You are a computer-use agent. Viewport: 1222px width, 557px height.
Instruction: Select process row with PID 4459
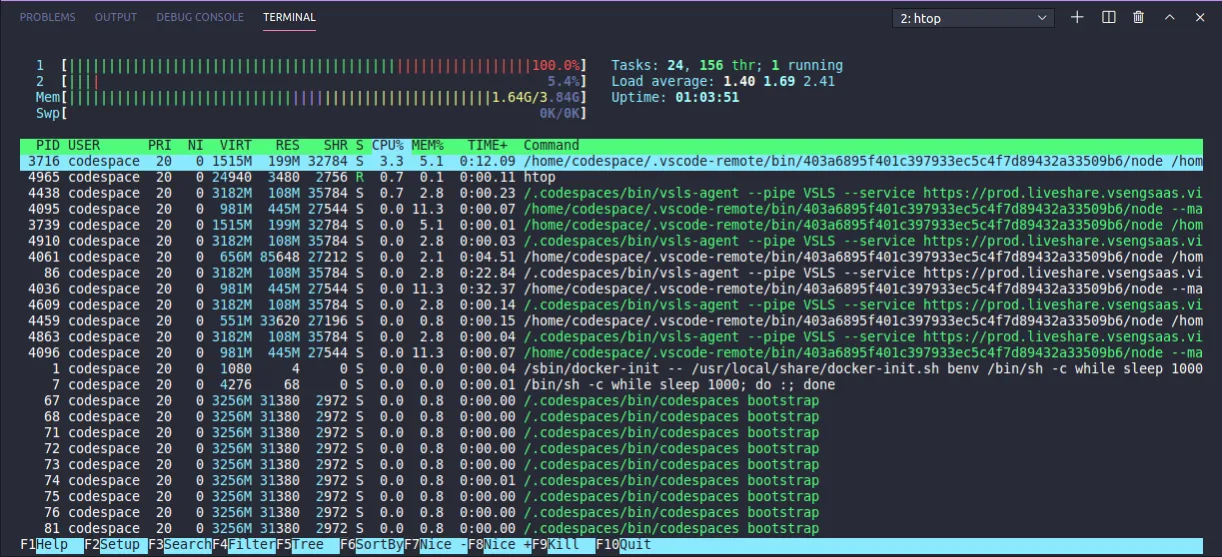click(x=611, y=321)
